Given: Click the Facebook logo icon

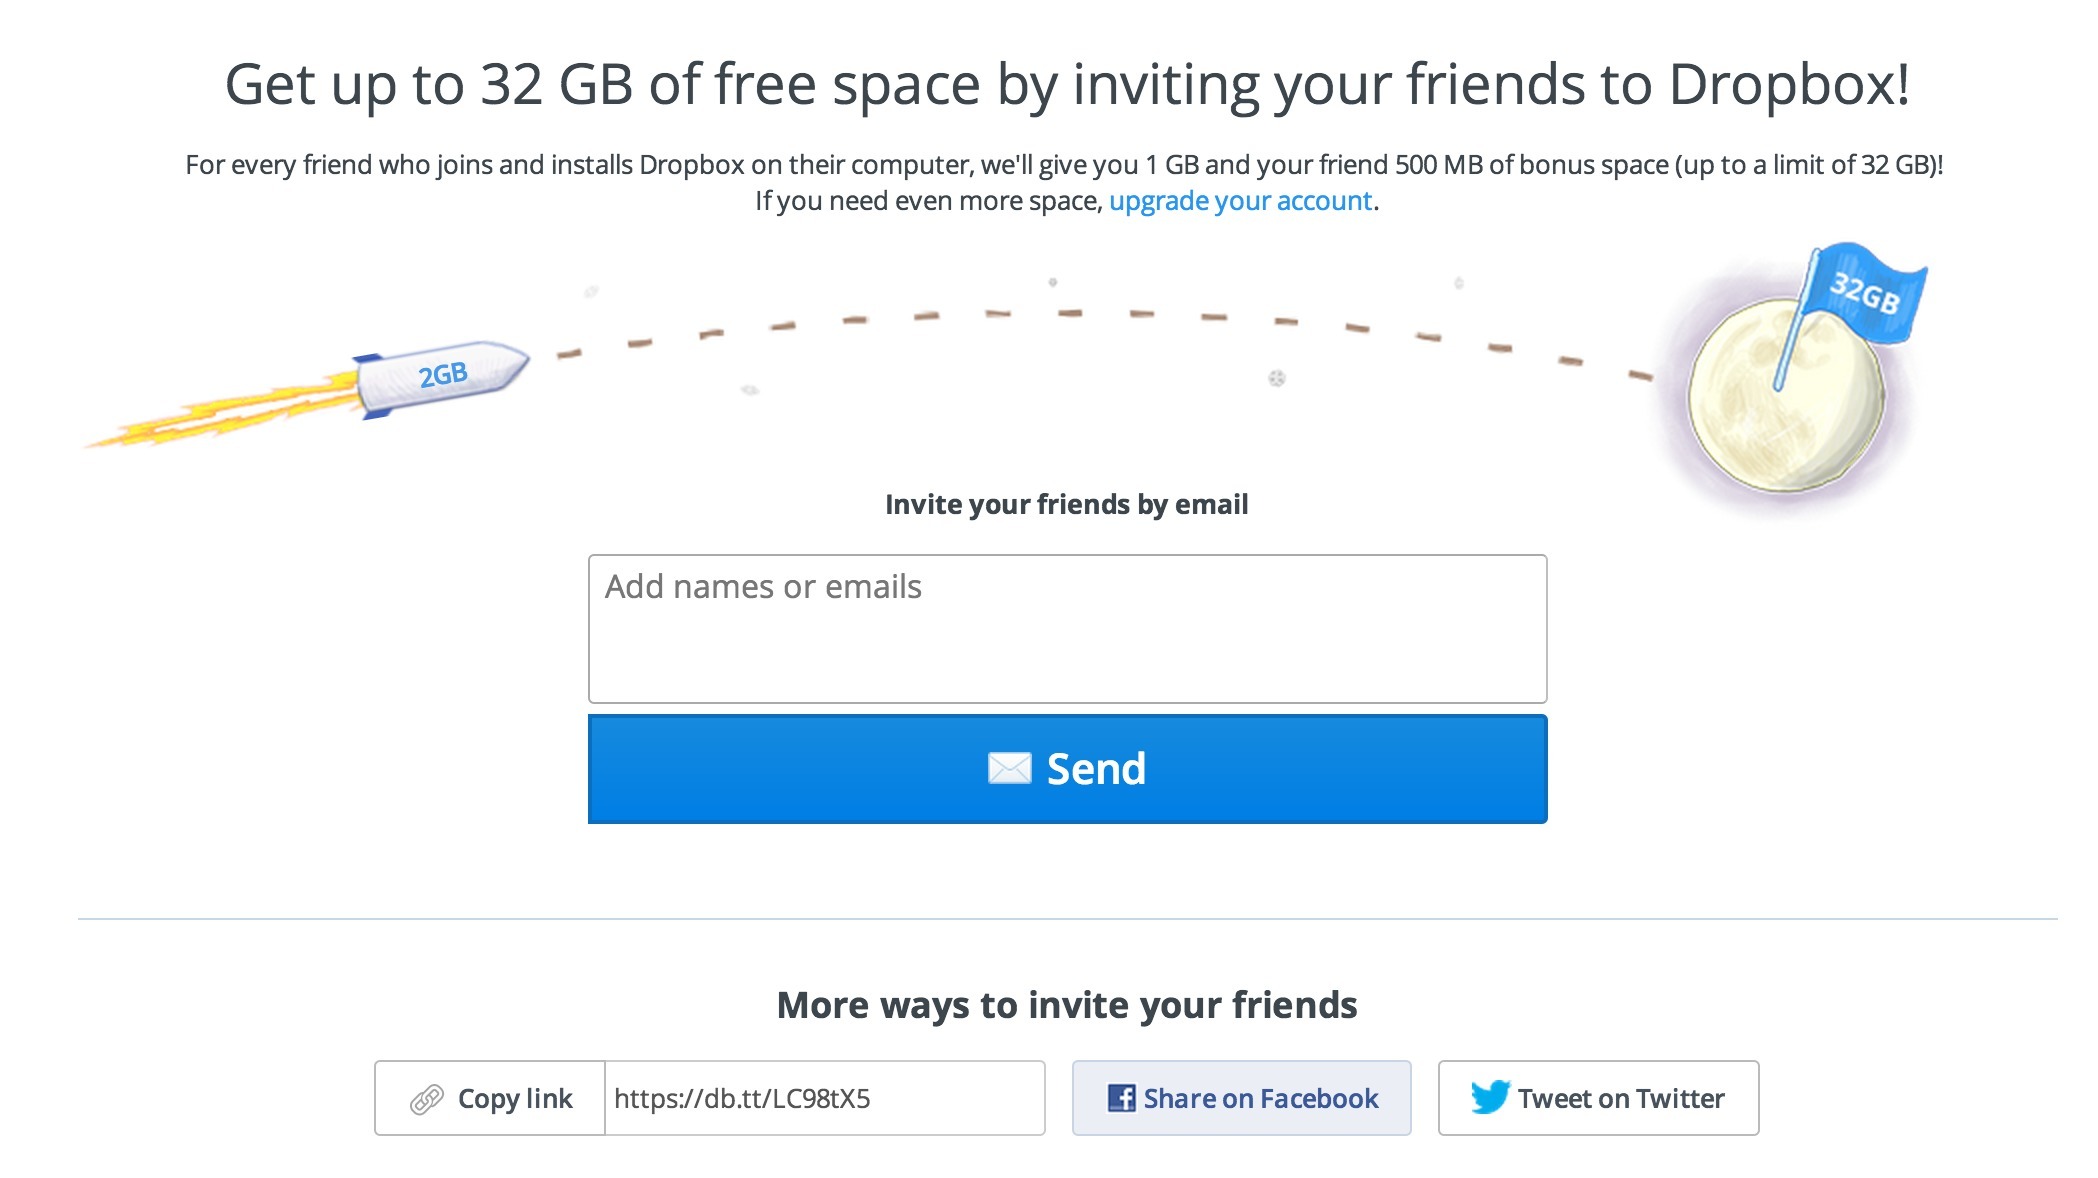Looking at the screenshot, I should tap(1121, 1098).
